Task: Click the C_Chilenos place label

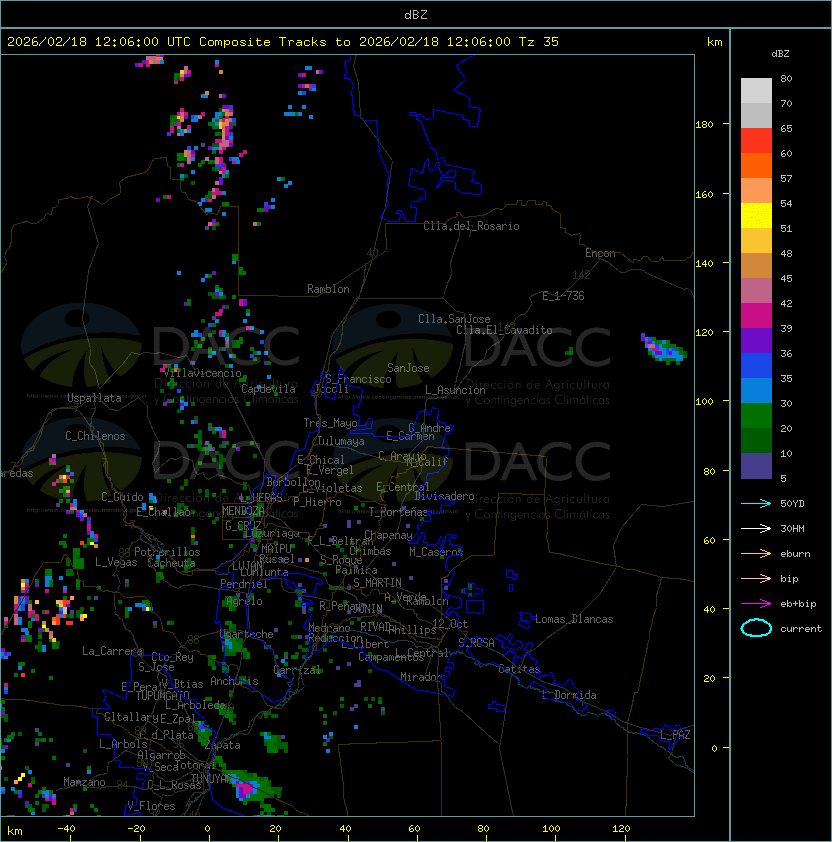Action: (x=95, y=436)
